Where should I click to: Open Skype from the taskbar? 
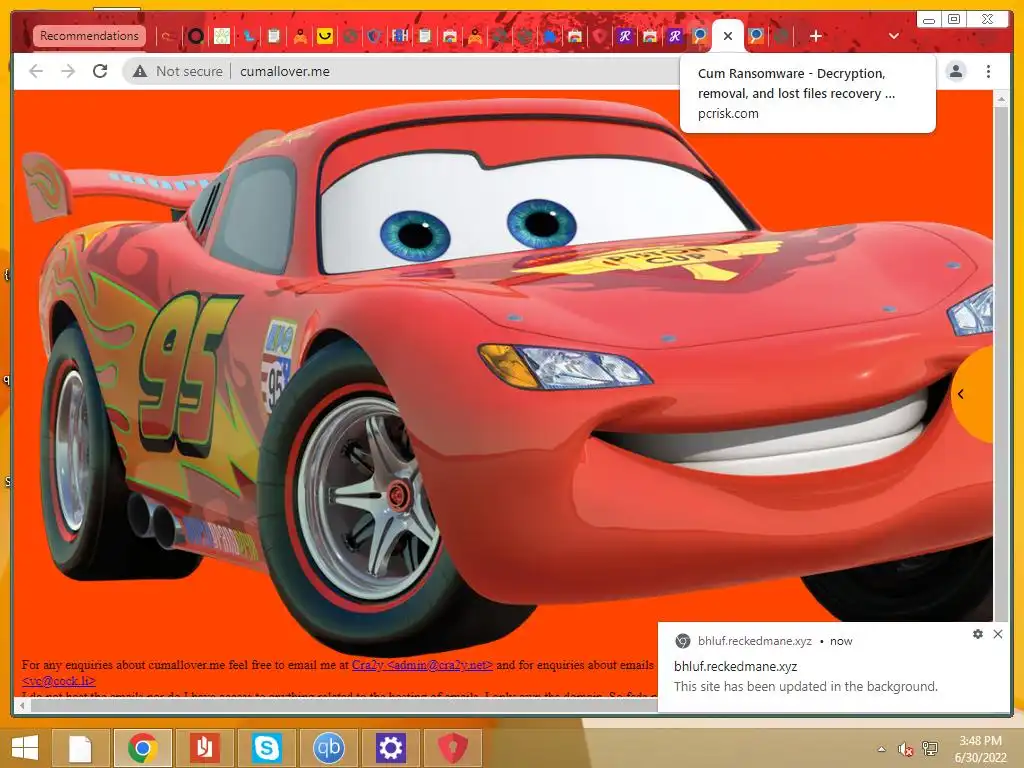pos(266,748)
